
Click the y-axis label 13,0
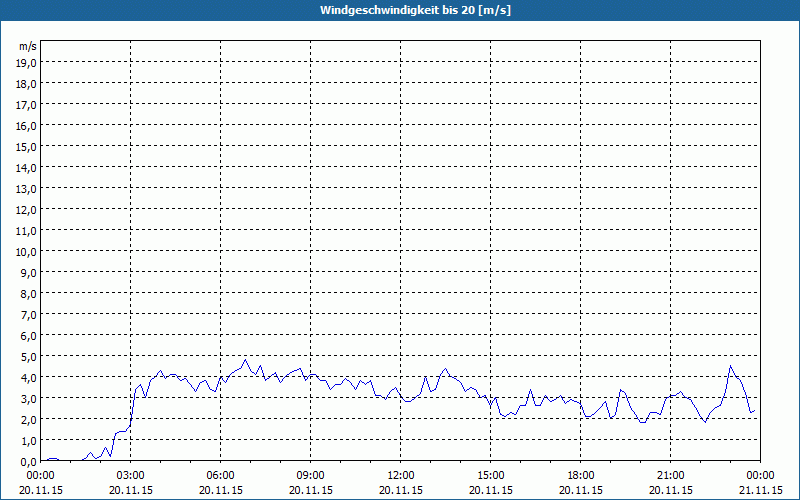(28, 189)
